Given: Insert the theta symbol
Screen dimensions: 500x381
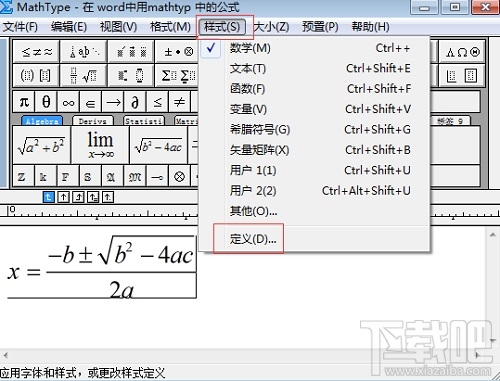Looking at the screenshot, I should tap(46, 102).
